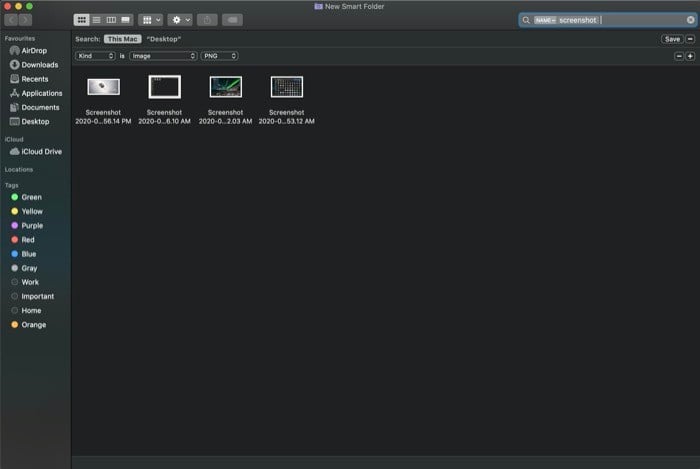Click file name Screenshot 2020-0...56.14 PM

pos(103,117)
